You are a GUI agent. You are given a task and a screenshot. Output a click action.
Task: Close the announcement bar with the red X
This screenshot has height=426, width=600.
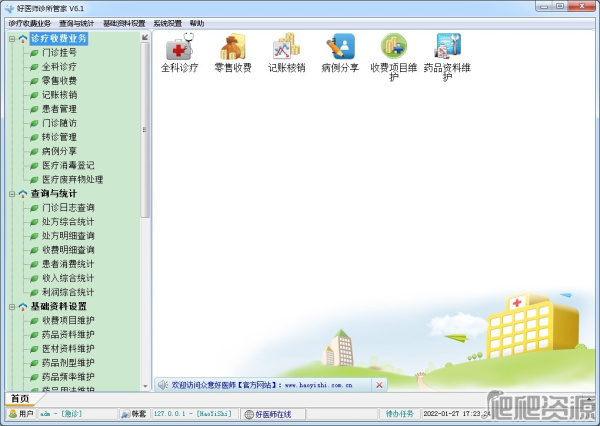(379, 384)
